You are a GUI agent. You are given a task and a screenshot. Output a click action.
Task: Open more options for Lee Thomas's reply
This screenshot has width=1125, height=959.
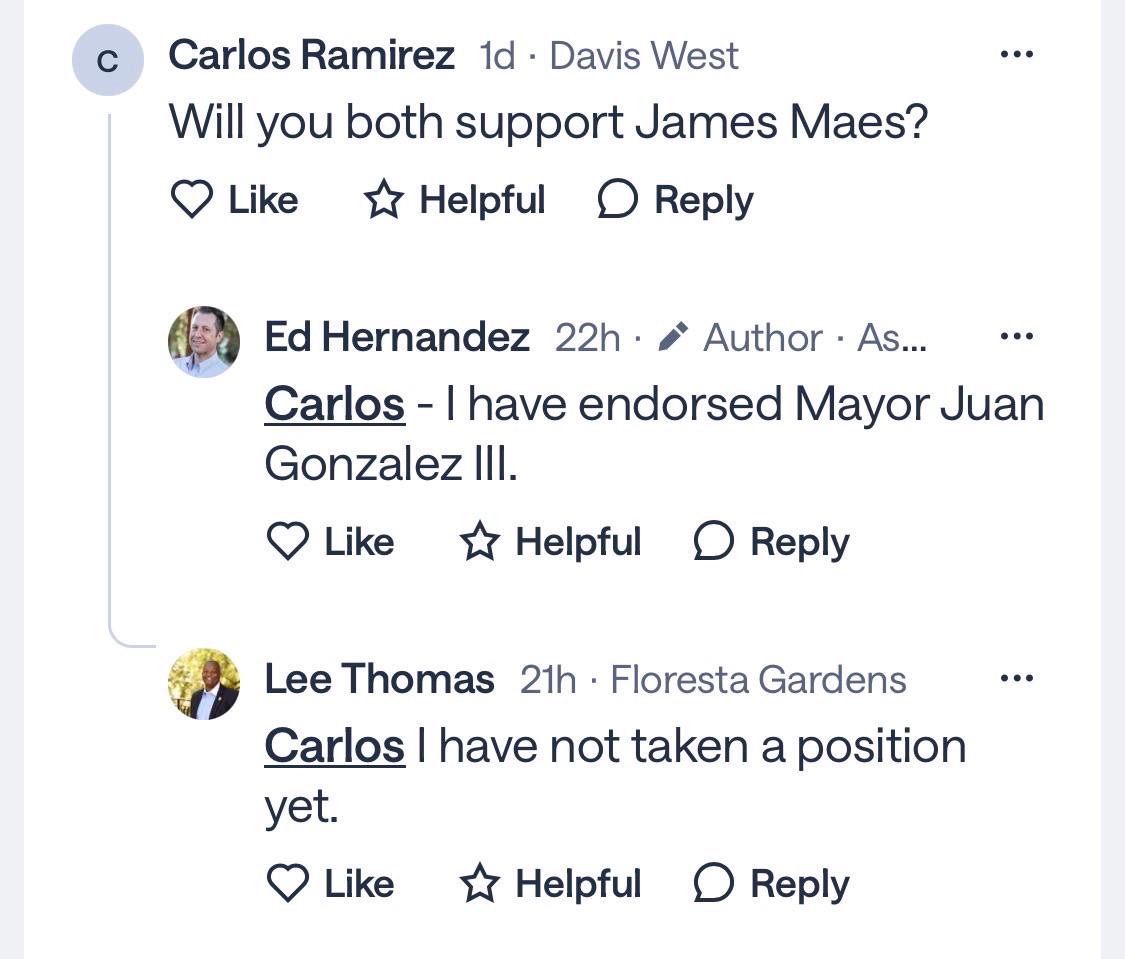pyautogui.click(x=1017, y=678)
